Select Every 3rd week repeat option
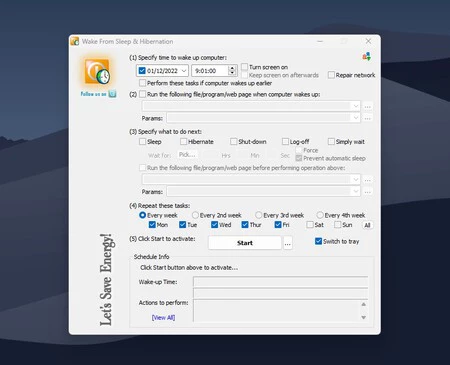Viewport: 450px width, 365px height. (258, 215)
